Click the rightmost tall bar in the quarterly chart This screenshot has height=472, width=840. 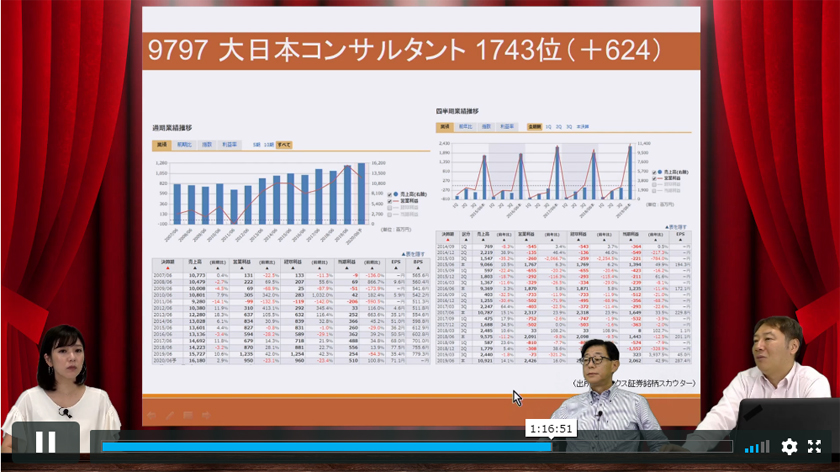[x=630, y=172]
